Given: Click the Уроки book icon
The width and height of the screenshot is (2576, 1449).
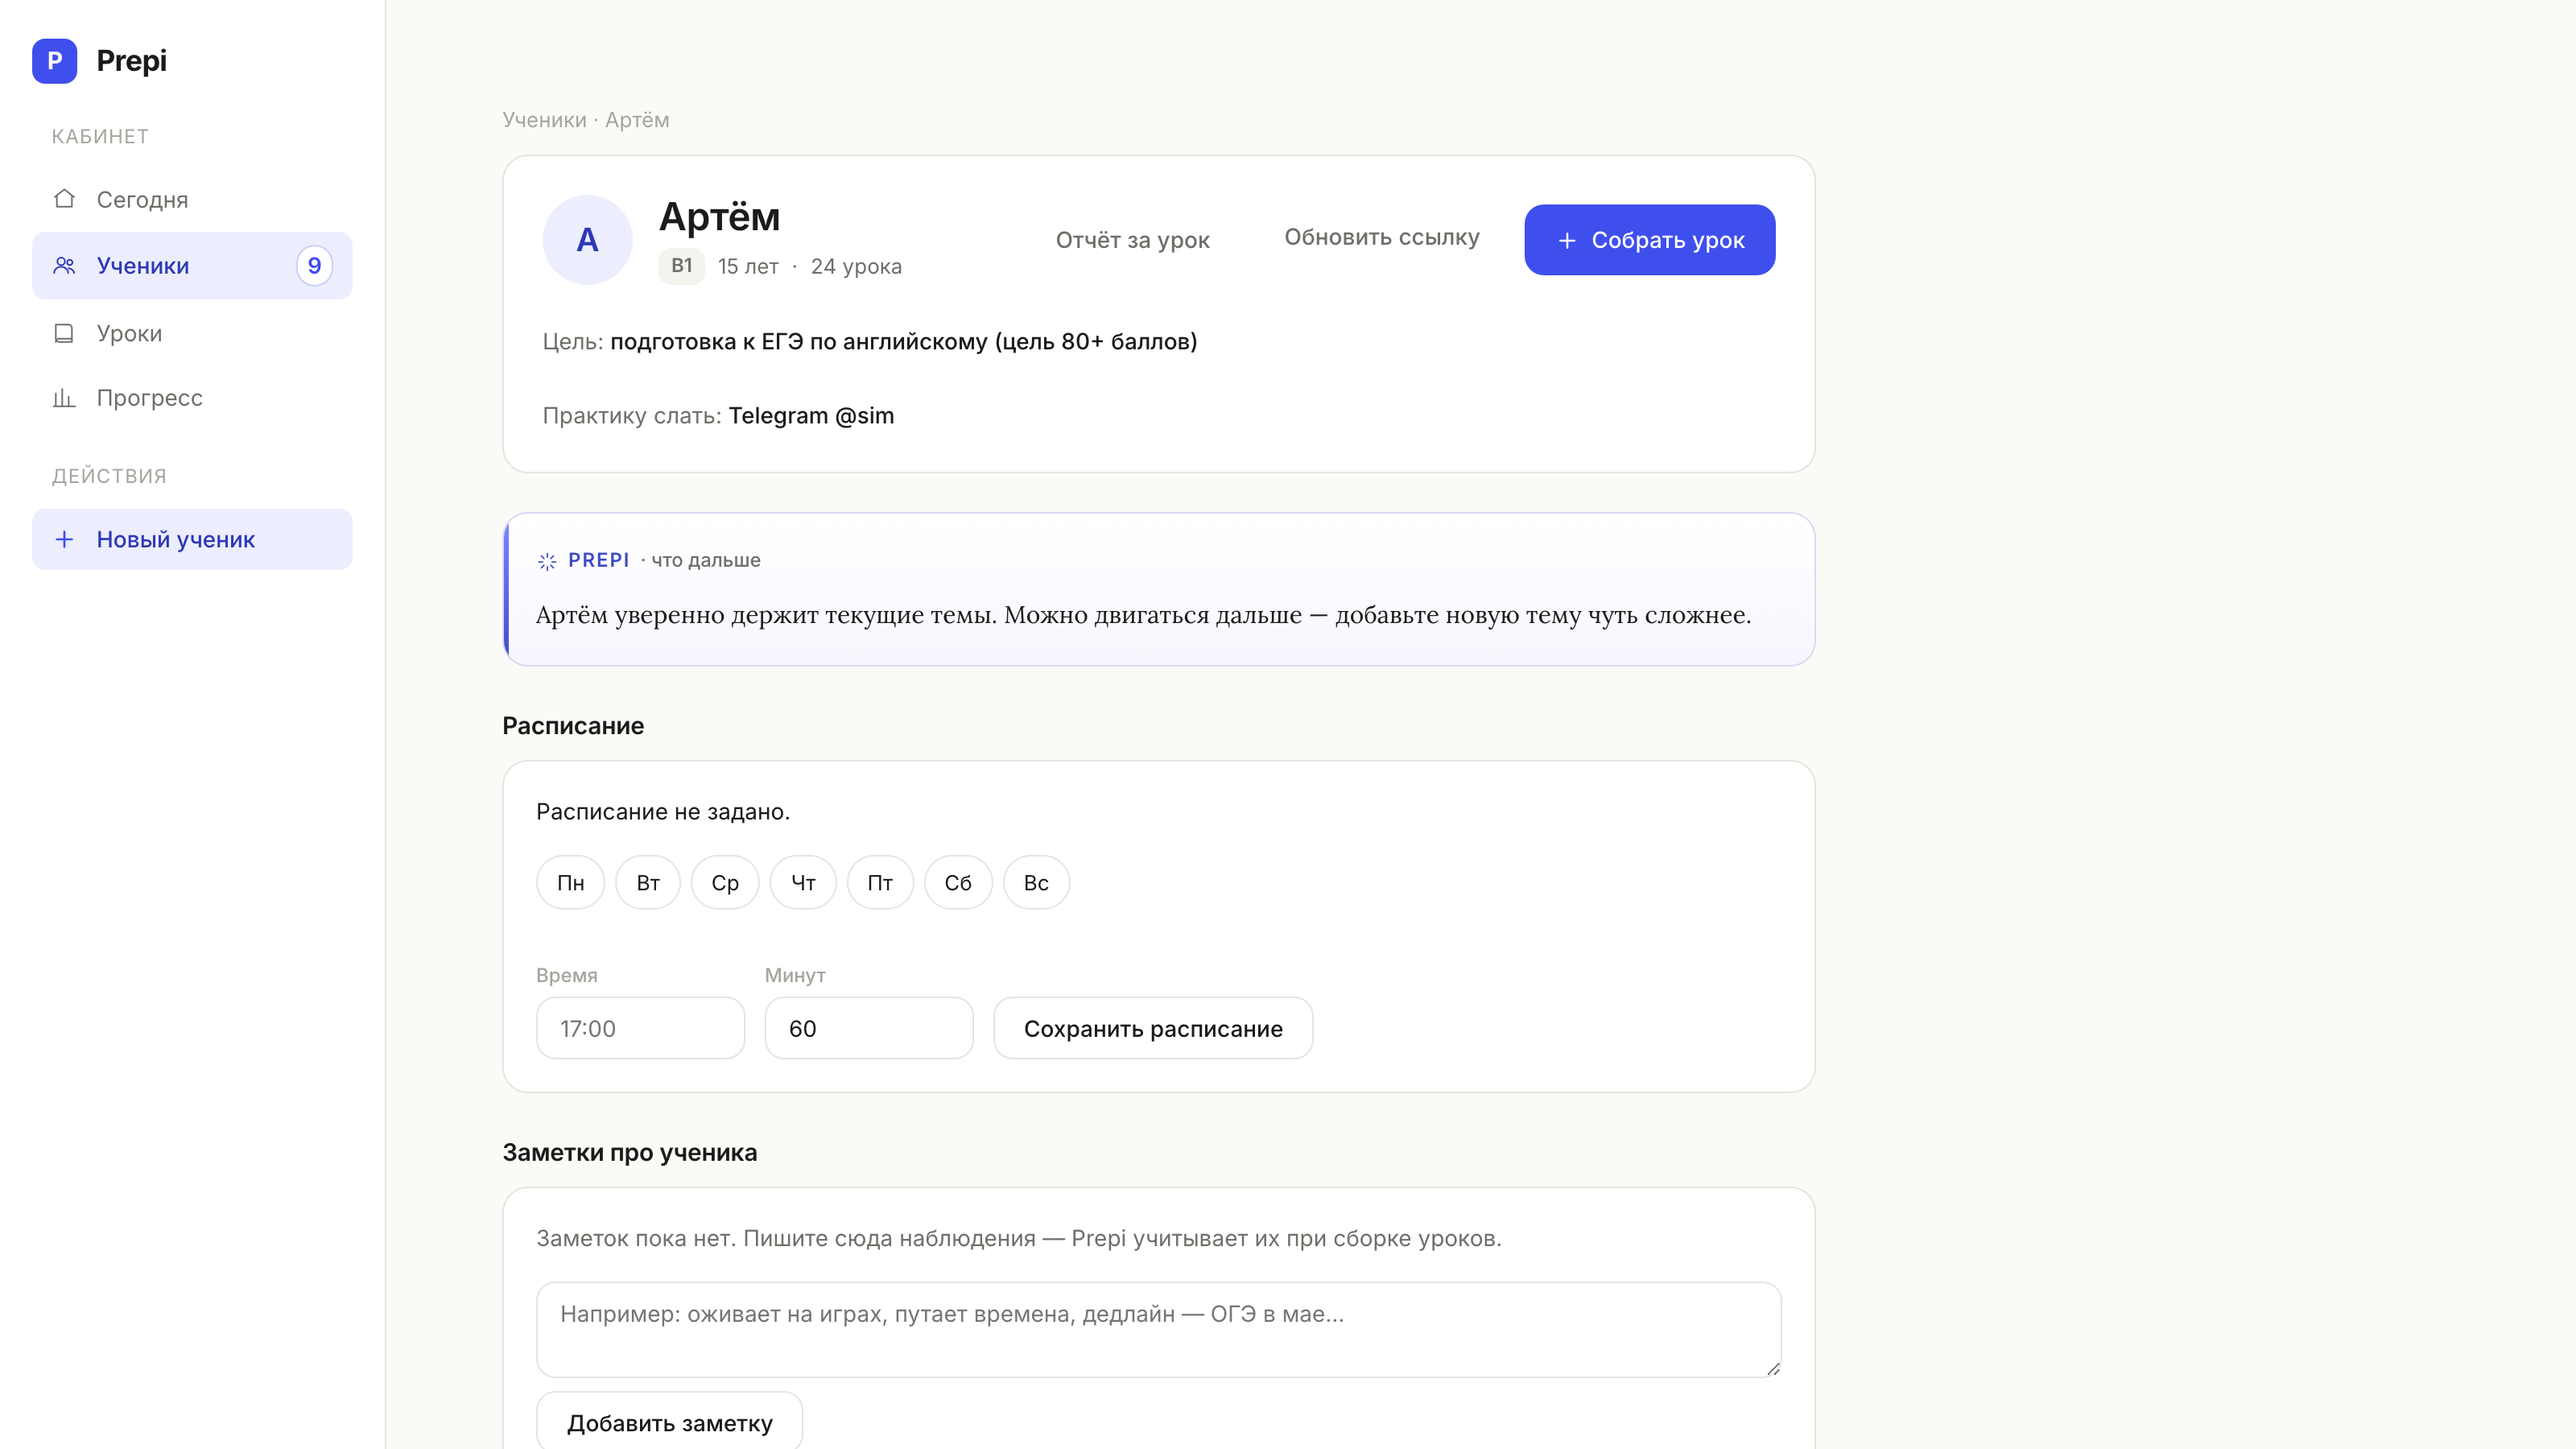Looking at the screenshot, I should point(64,333).
